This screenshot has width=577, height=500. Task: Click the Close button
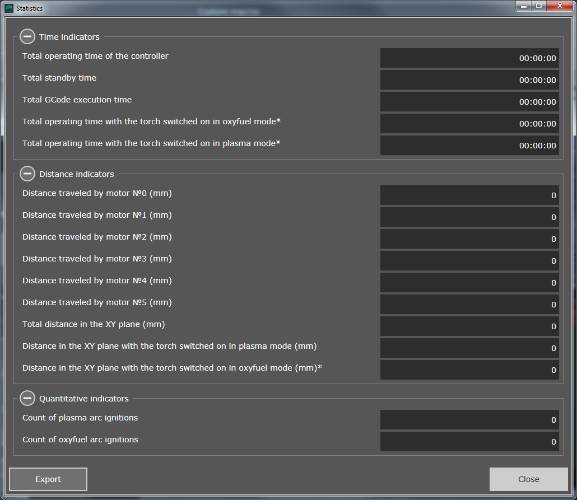(x=528, y=479)
